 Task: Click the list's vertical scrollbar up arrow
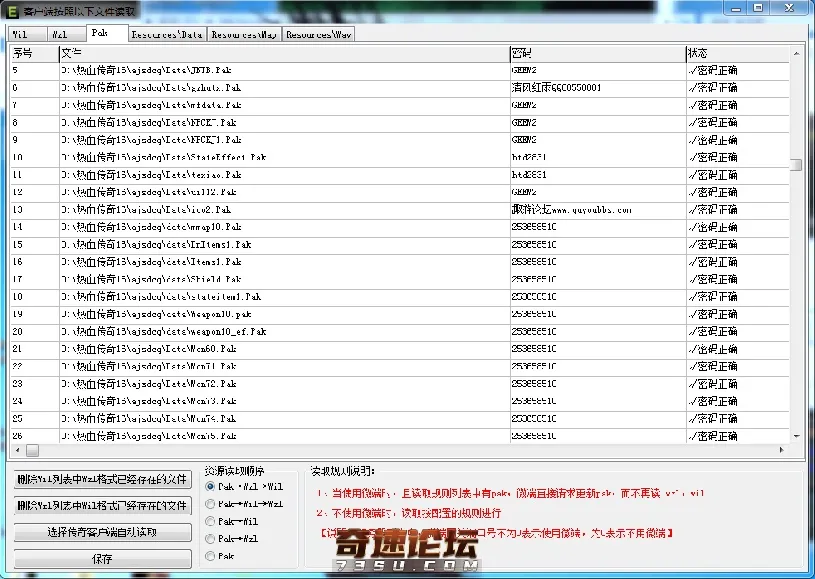796,53
